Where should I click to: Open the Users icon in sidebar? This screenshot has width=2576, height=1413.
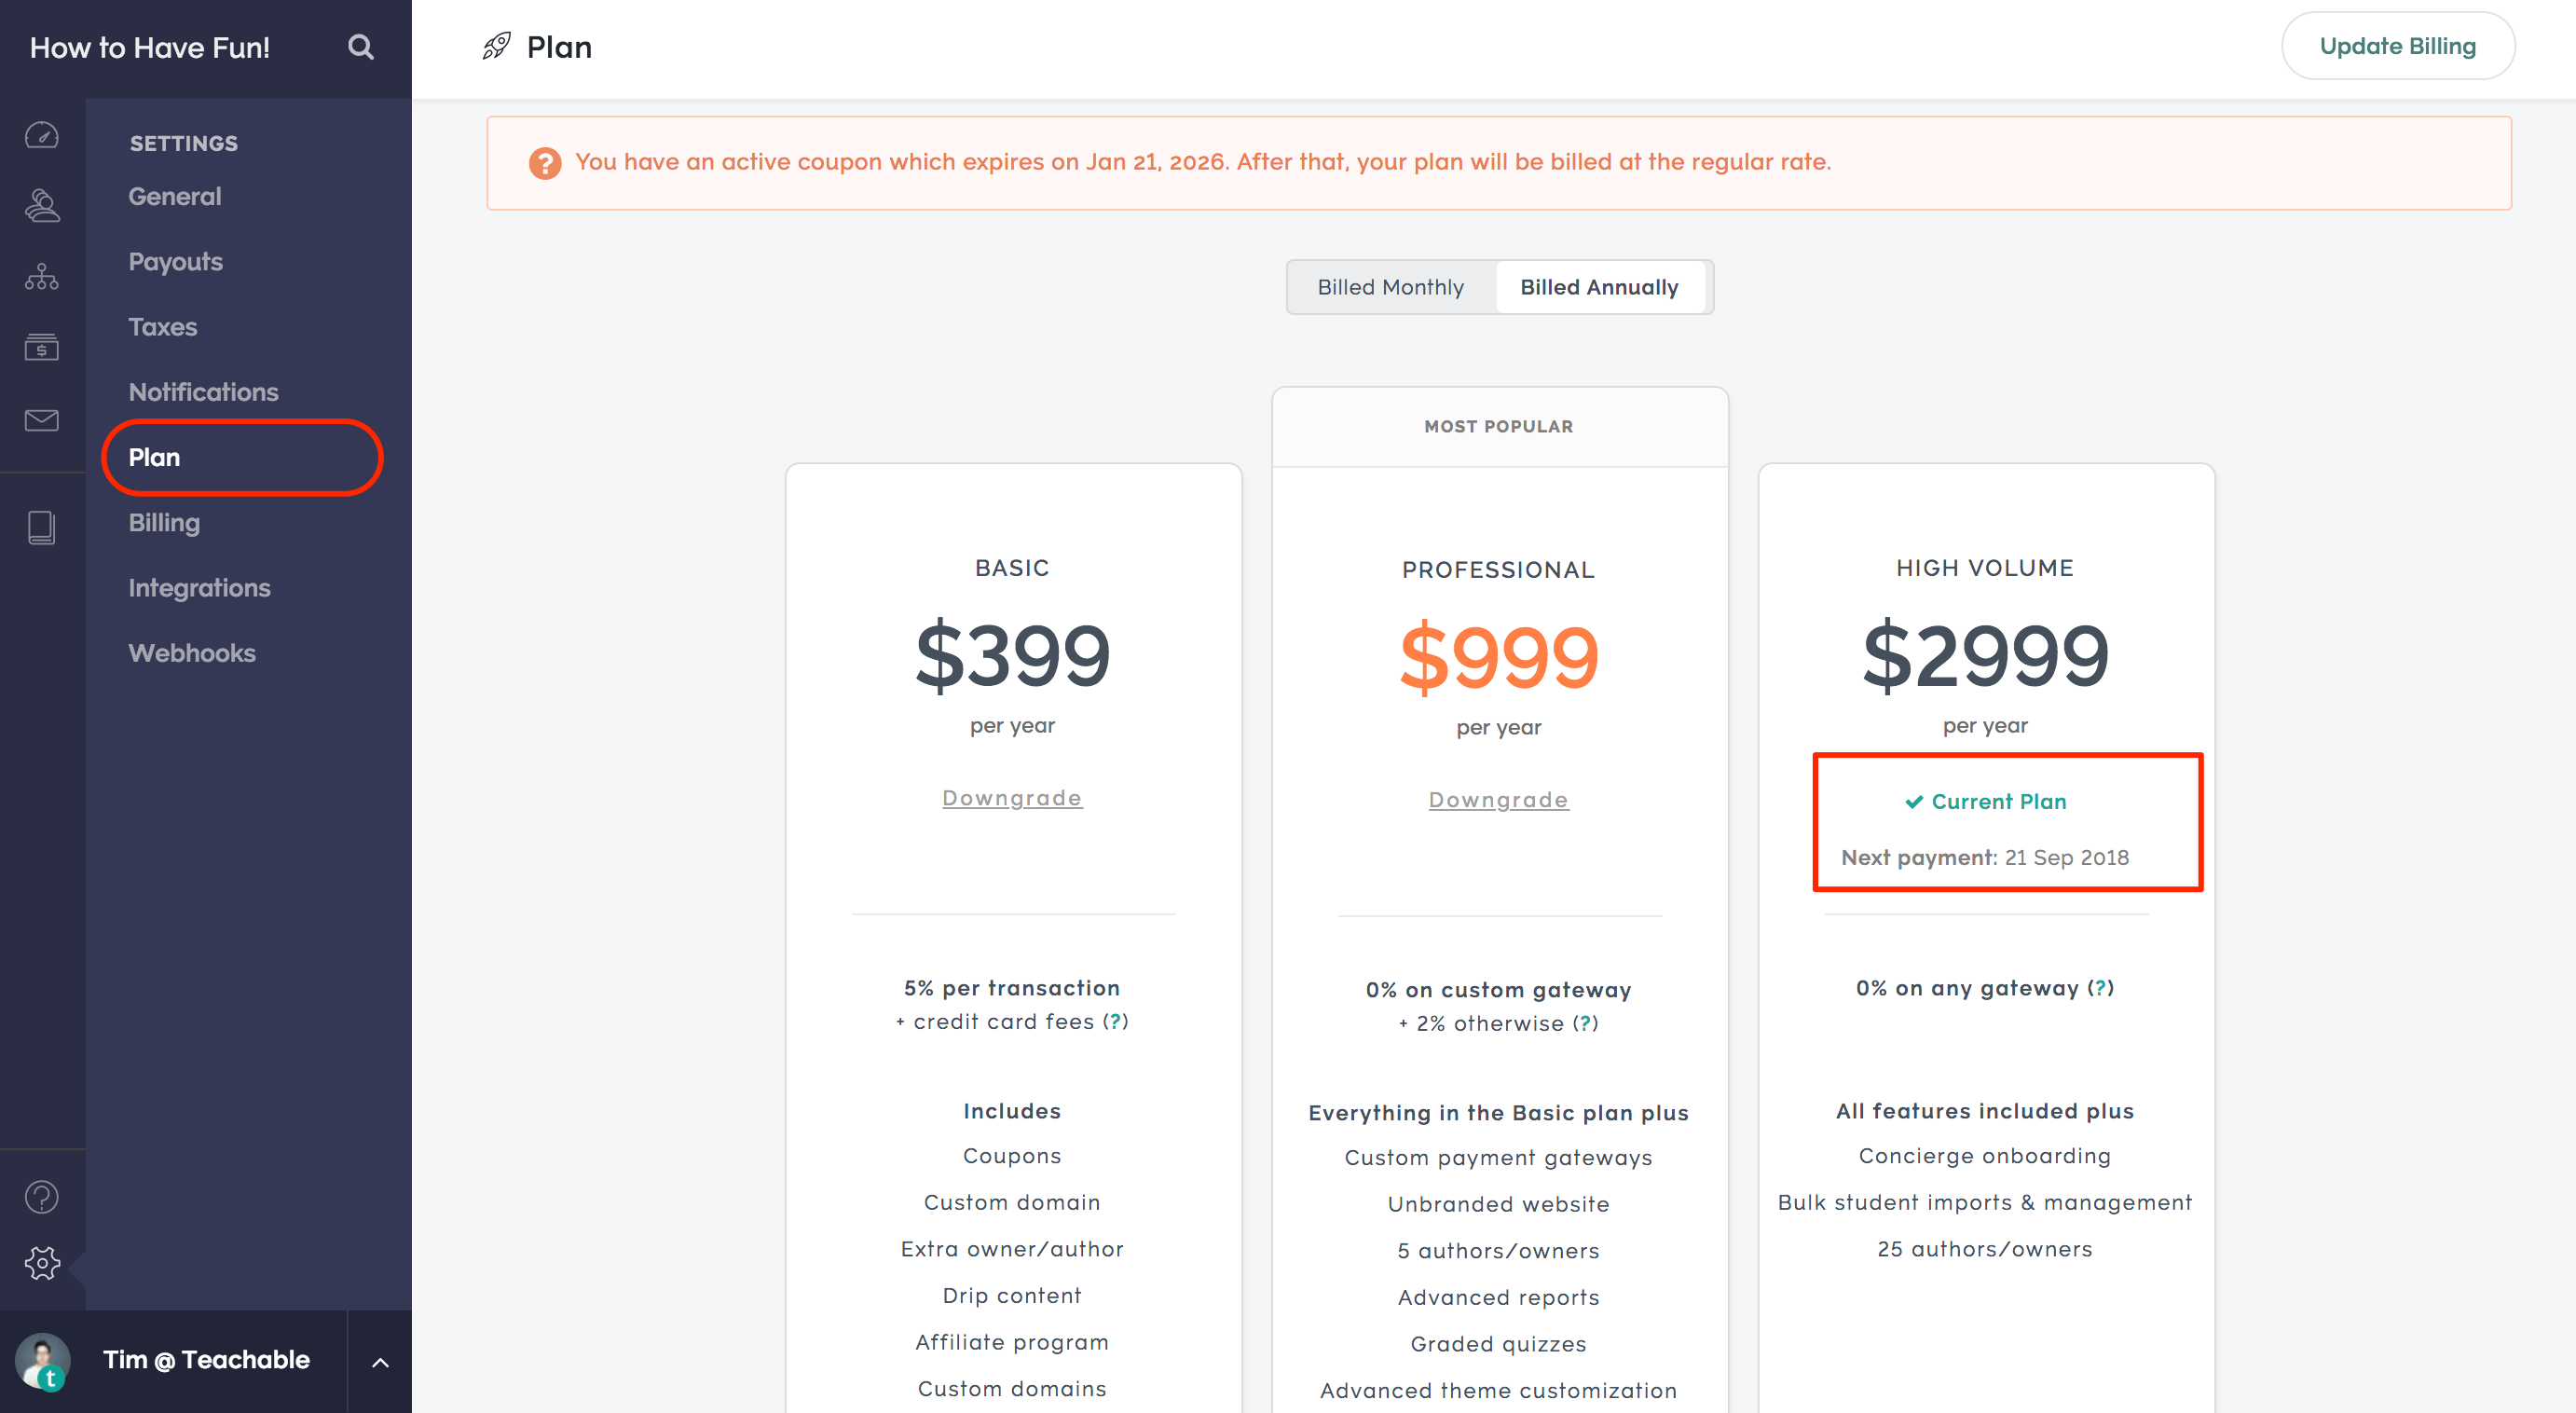click(x=42, y=205)
